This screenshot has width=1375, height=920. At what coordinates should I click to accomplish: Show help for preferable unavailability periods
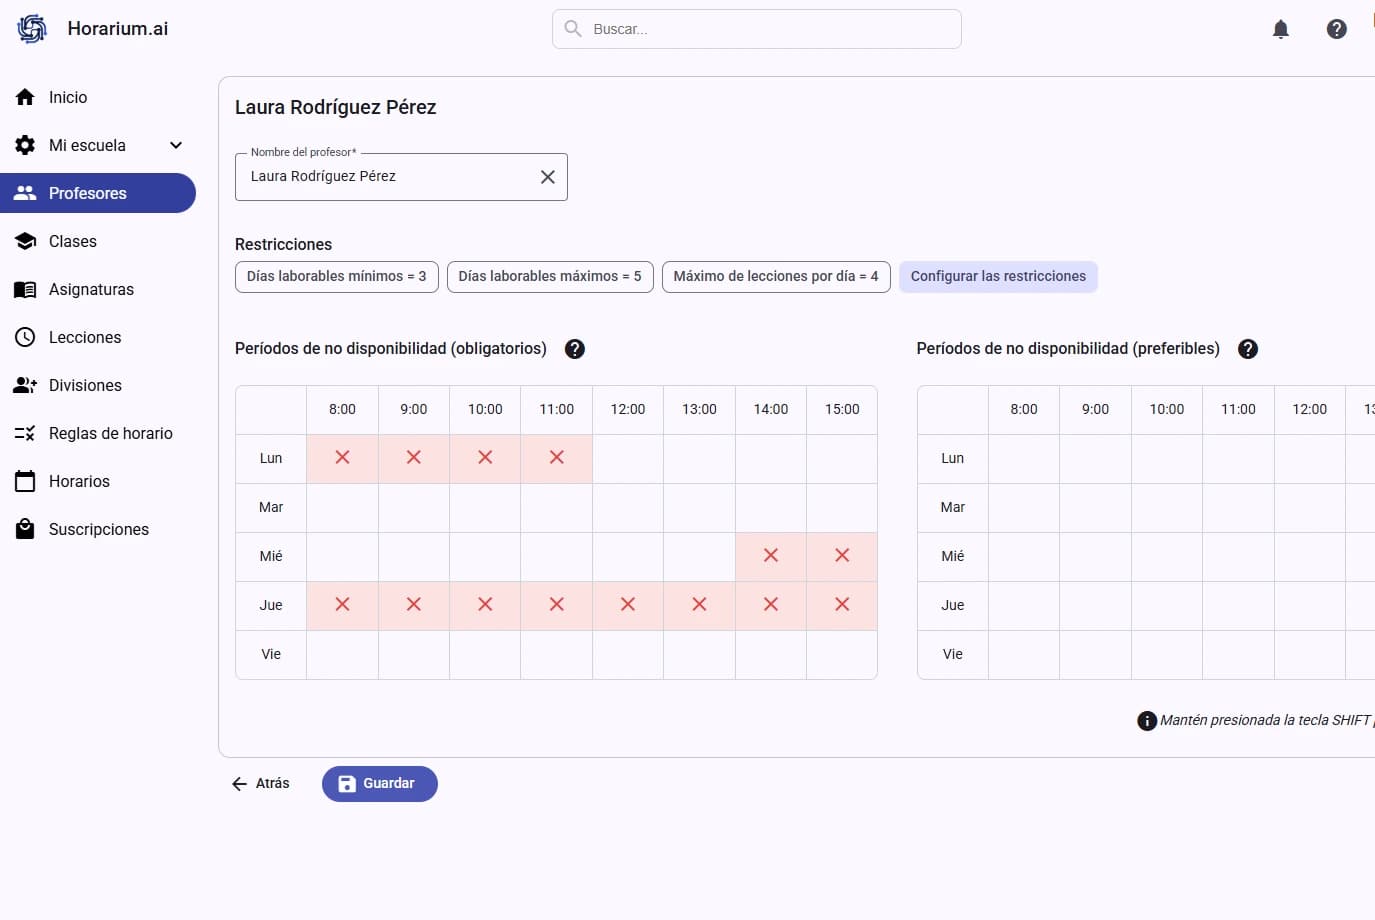click(1247, 349)
